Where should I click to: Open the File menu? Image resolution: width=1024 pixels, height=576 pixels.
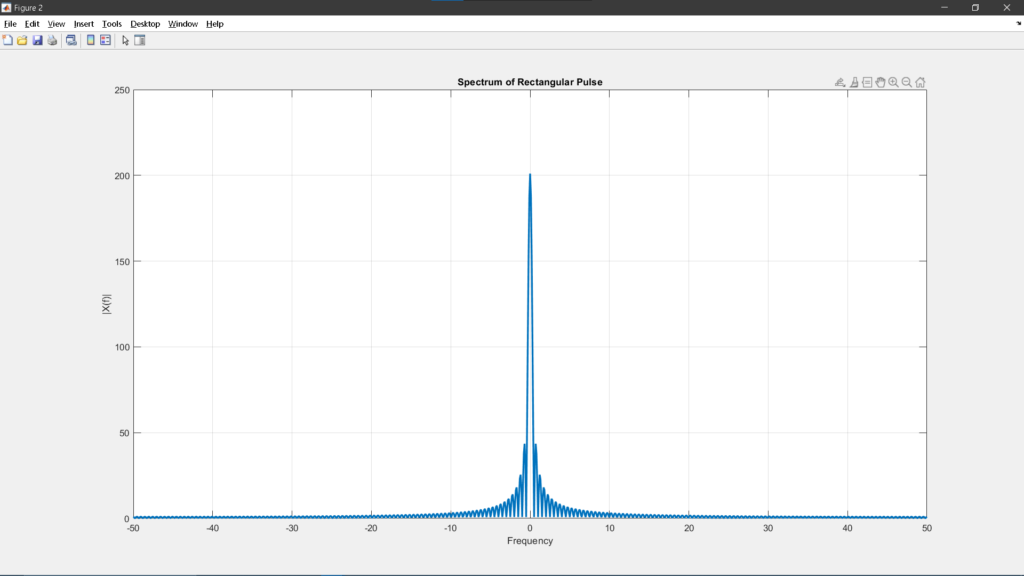[x=10, y=23]
